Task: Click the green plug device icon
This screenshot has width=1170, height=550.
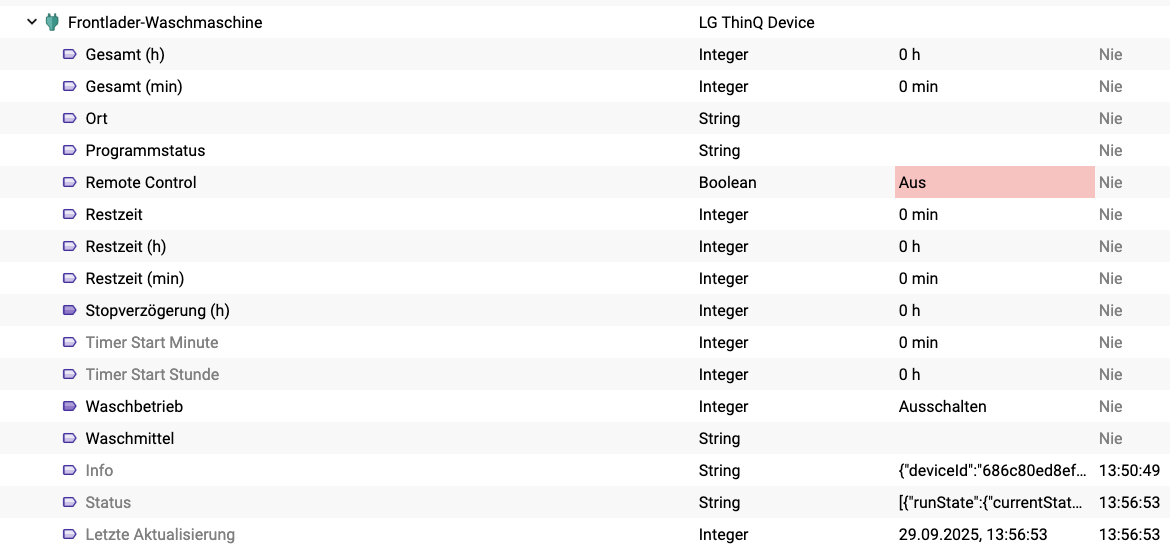Action: pyautogui.click(x=52, y=22)
